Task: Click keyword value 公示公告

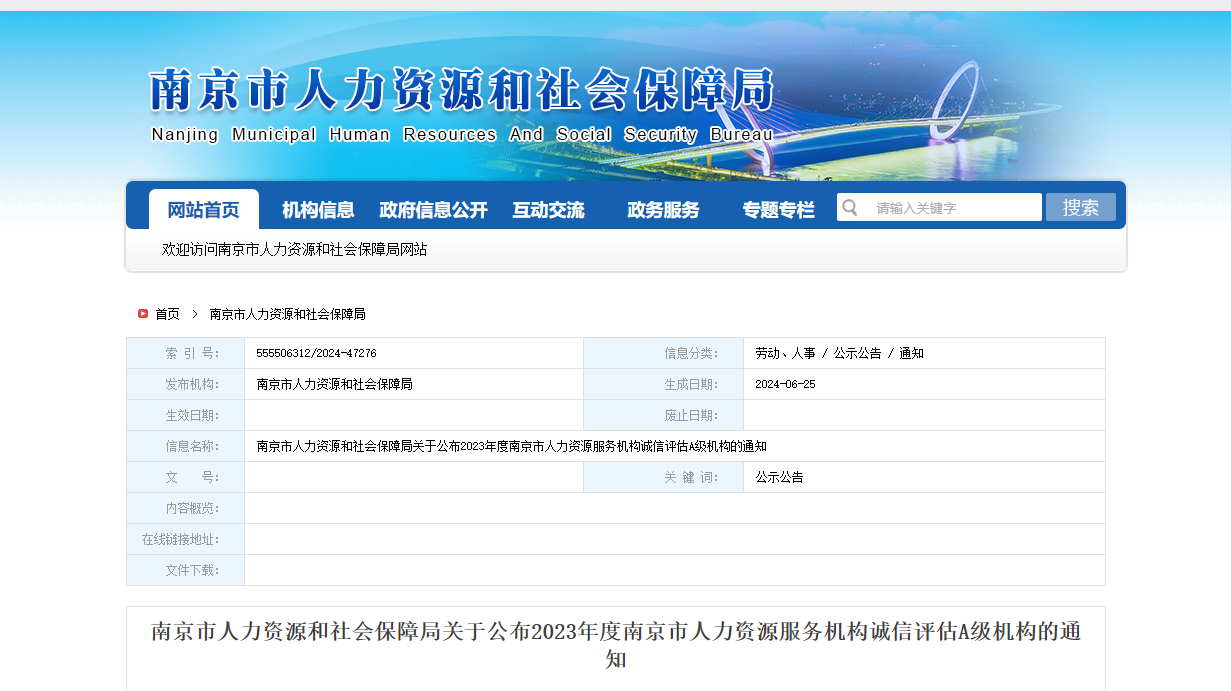Action: [779, 477]
